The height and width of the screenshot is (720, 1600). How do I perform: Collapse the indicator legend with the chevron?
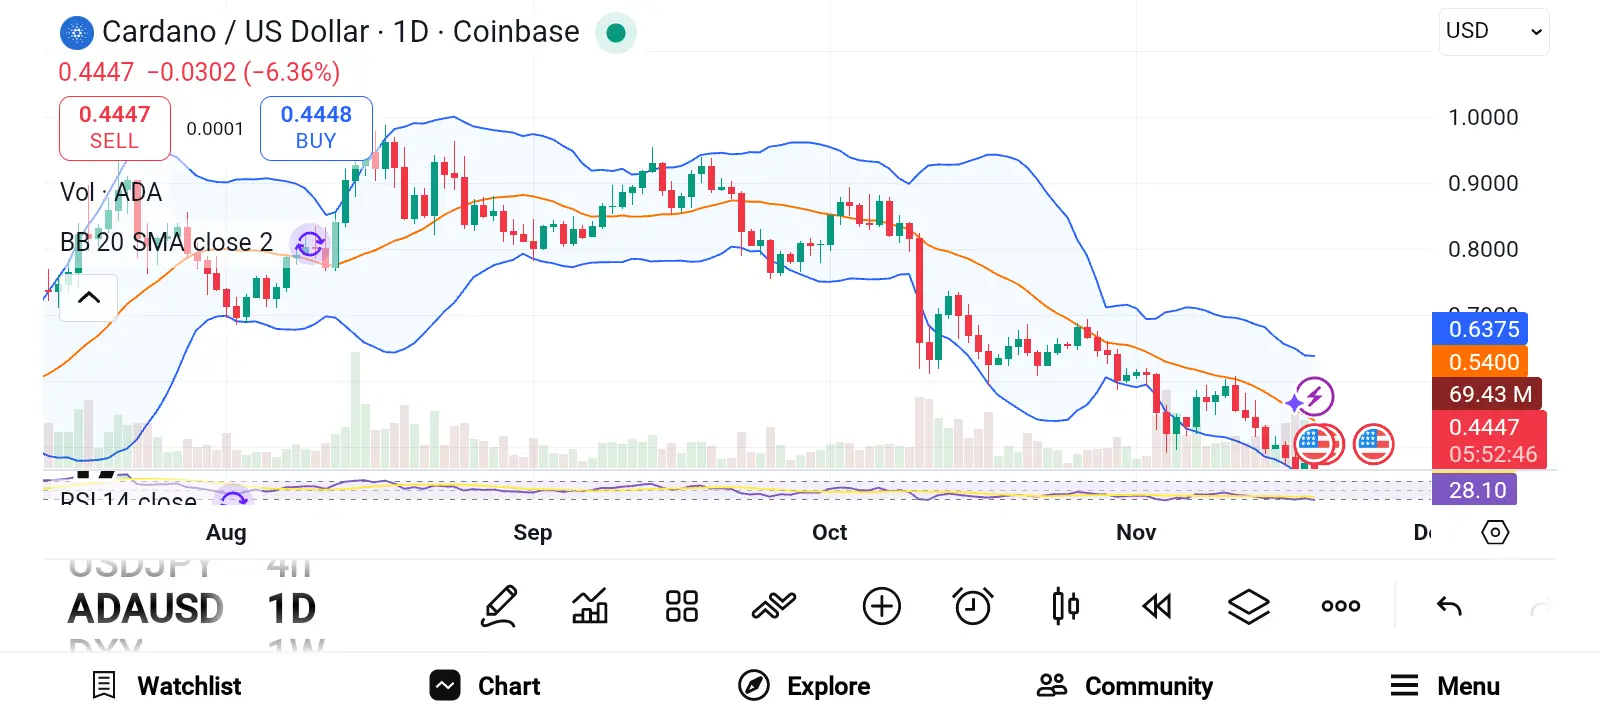click(x=89, y=297)
